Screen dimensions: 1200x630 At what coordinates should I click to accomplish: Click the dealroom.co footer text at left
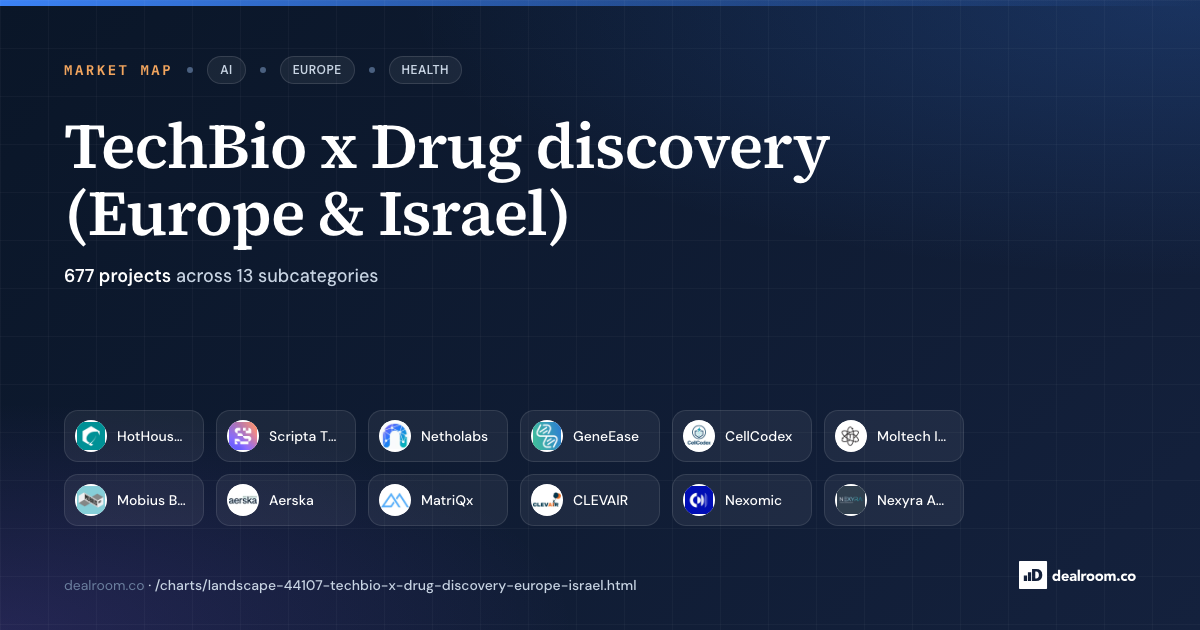(x=104, y=585)
